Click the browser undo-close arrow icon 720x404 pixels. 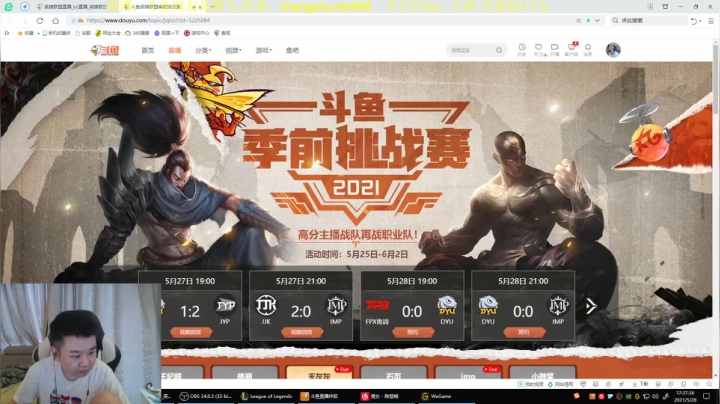coord(694,21)
